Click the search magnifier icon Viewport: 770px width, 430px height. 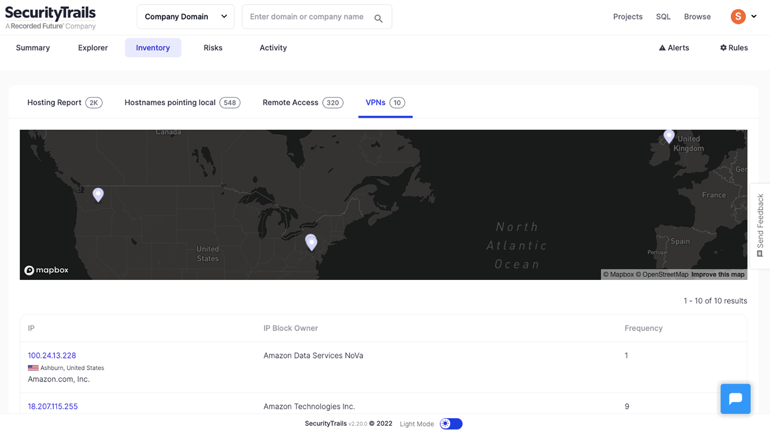point(378,19)
